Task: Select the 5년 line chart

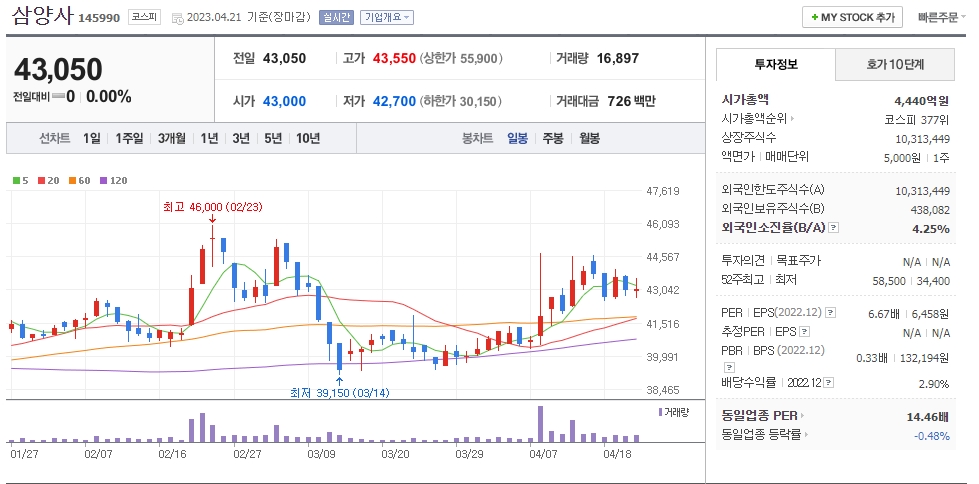Action: pos(273,138)
